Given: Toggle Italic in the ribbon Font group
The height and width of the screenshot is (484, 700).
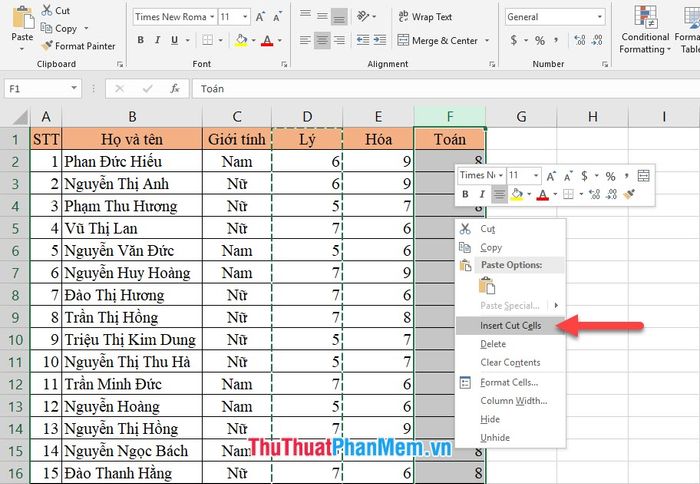Looking at the screenshot, I should 158,40.
